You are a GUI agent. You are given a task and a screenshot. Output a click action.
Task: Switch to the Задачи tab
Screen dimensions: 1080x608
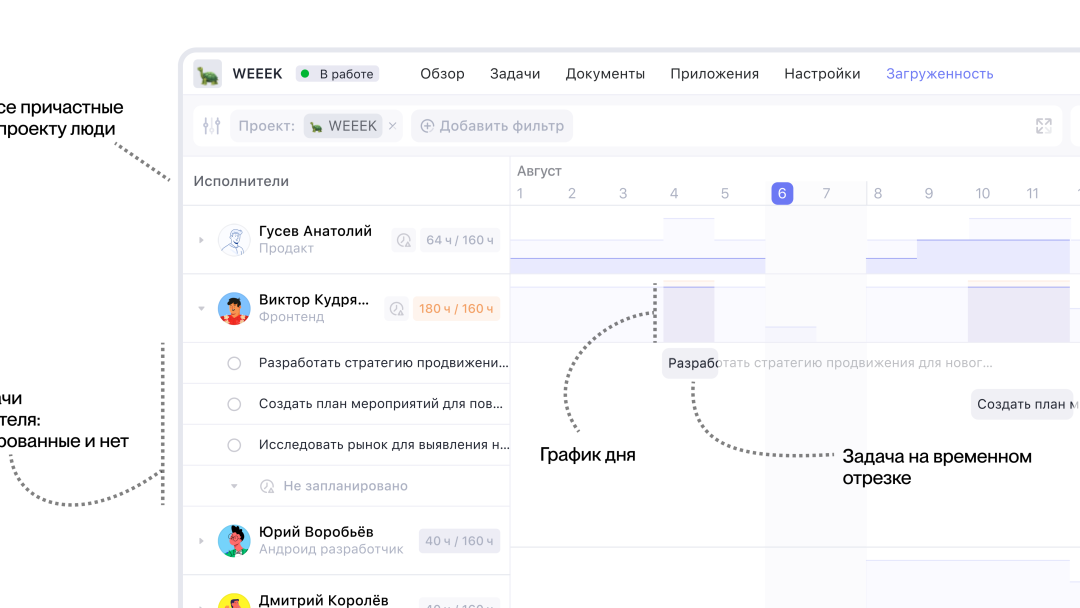pos(515,74)
